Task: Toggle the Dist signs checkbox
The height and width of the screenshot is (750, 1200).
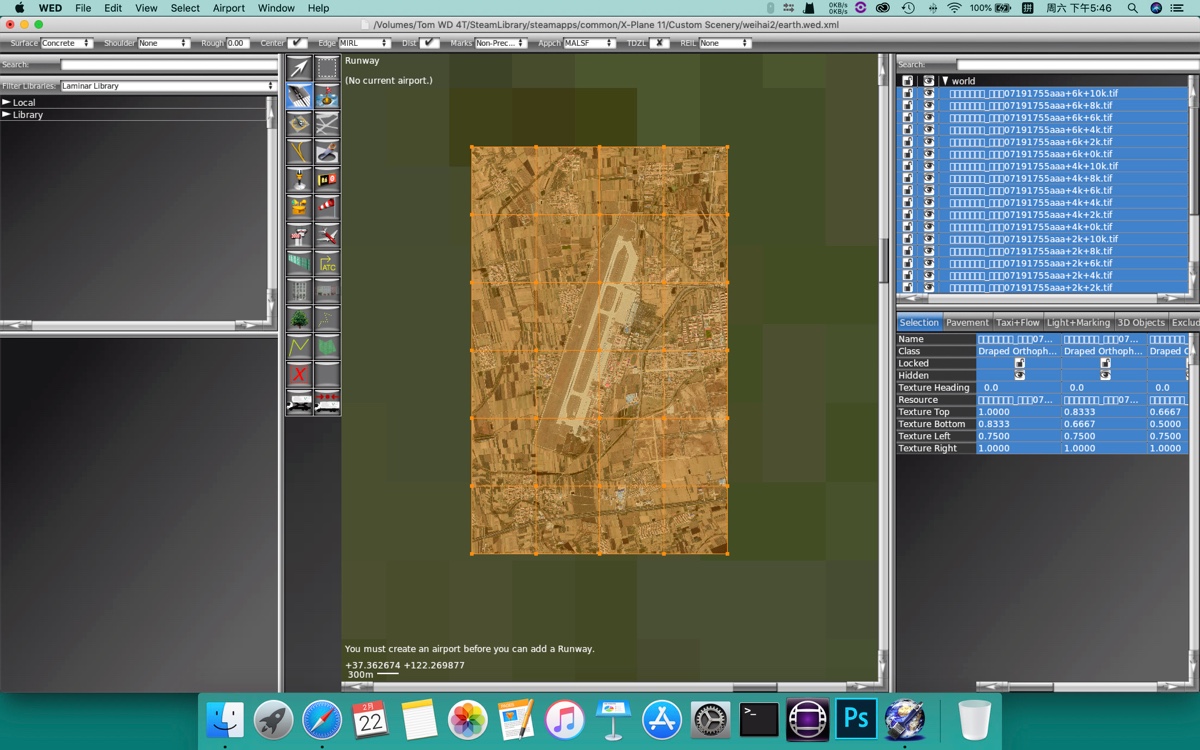Action: pyautogui.click(x=429, y=43)
